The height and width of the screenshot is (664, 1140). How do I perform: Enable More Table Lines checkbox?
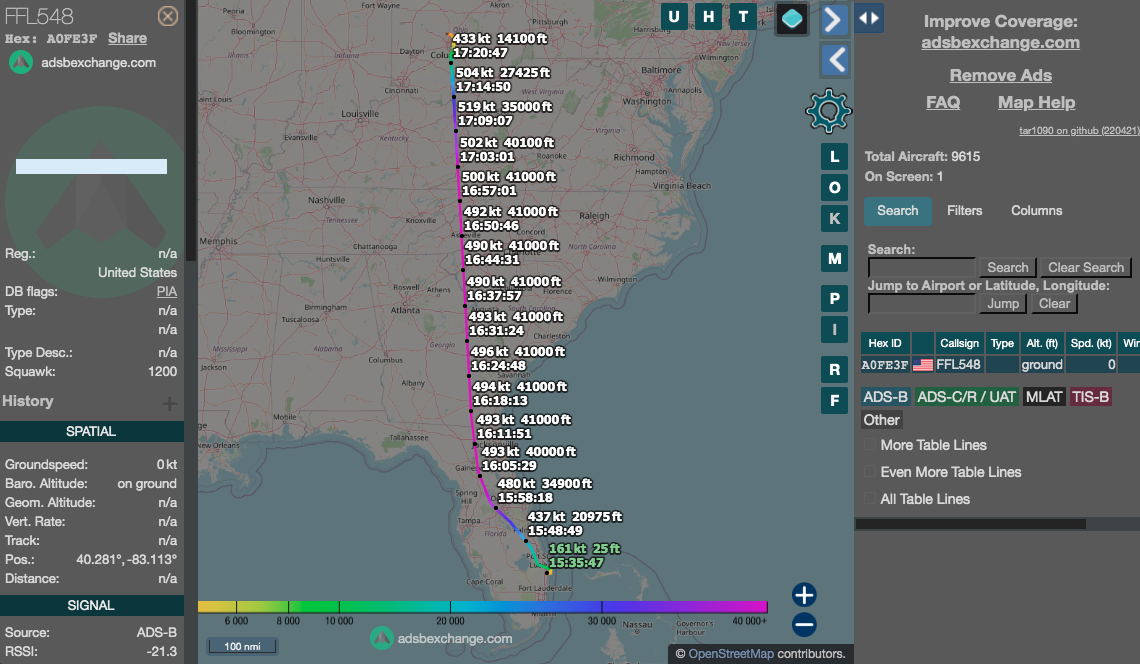(870, 445)
